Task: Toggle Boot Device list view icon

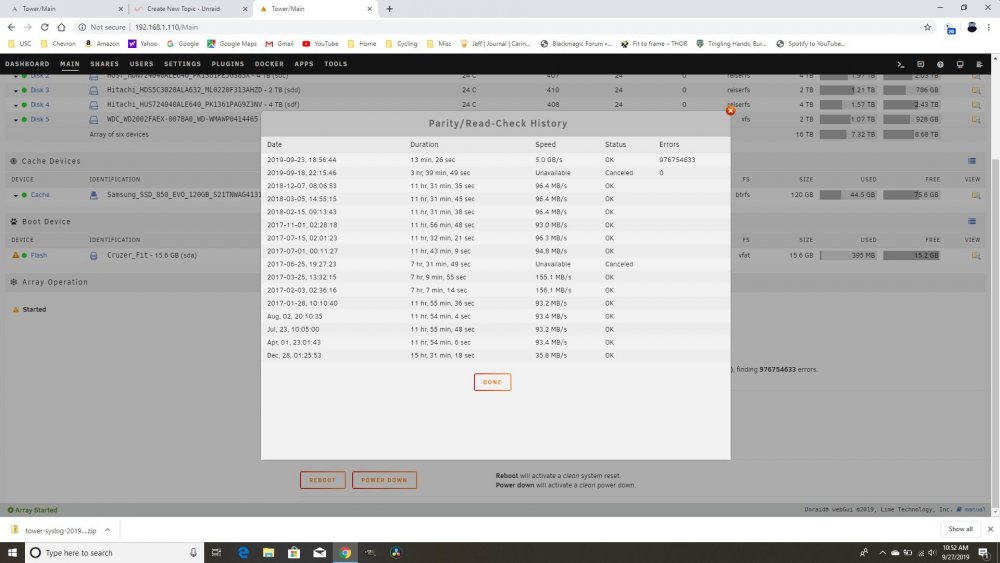Action: tap(972, 222)
